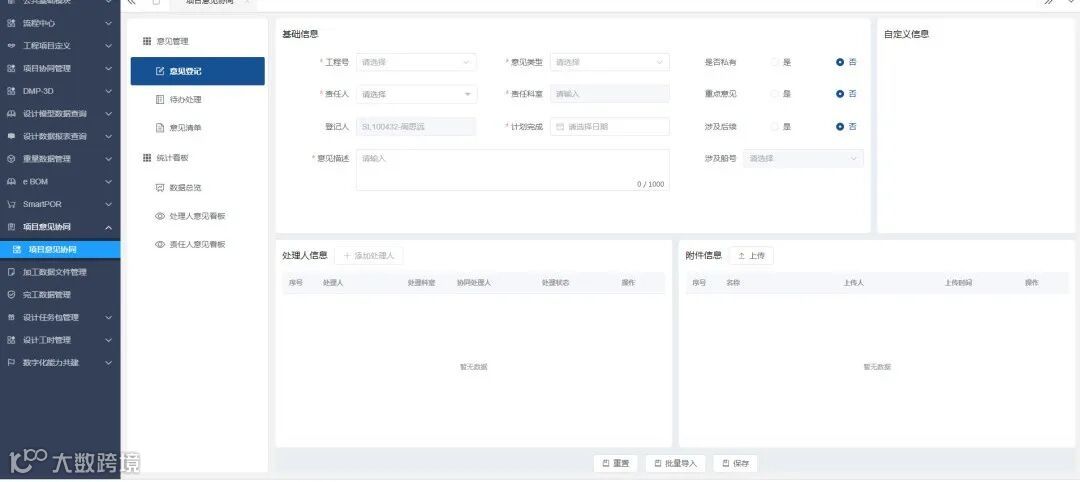Click the 设计工时管理 sidebar icon

point(11,340)
